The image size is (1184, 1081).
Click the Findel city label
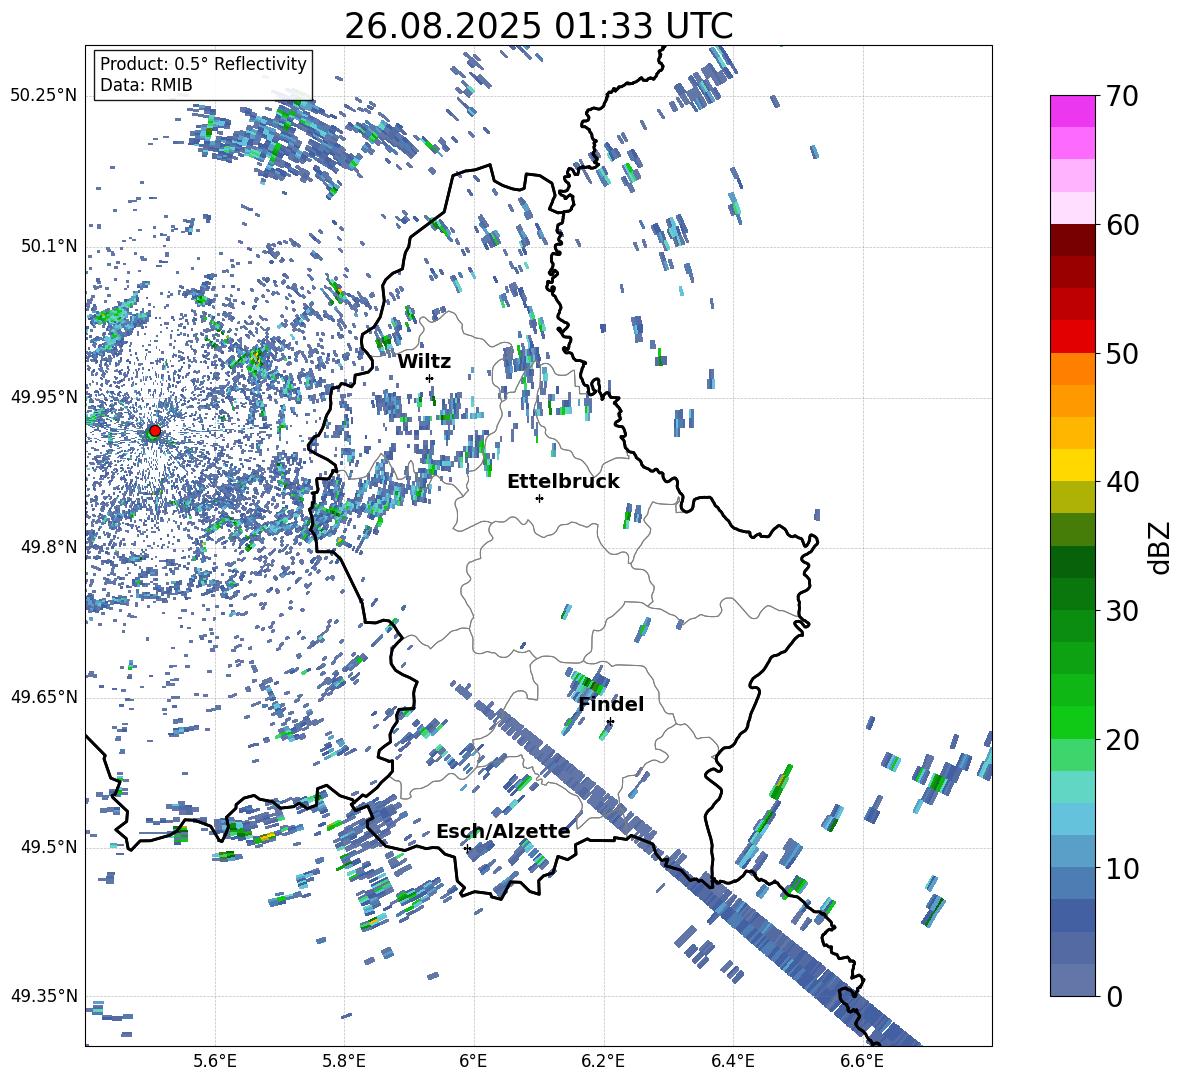(x=611, y=704)
